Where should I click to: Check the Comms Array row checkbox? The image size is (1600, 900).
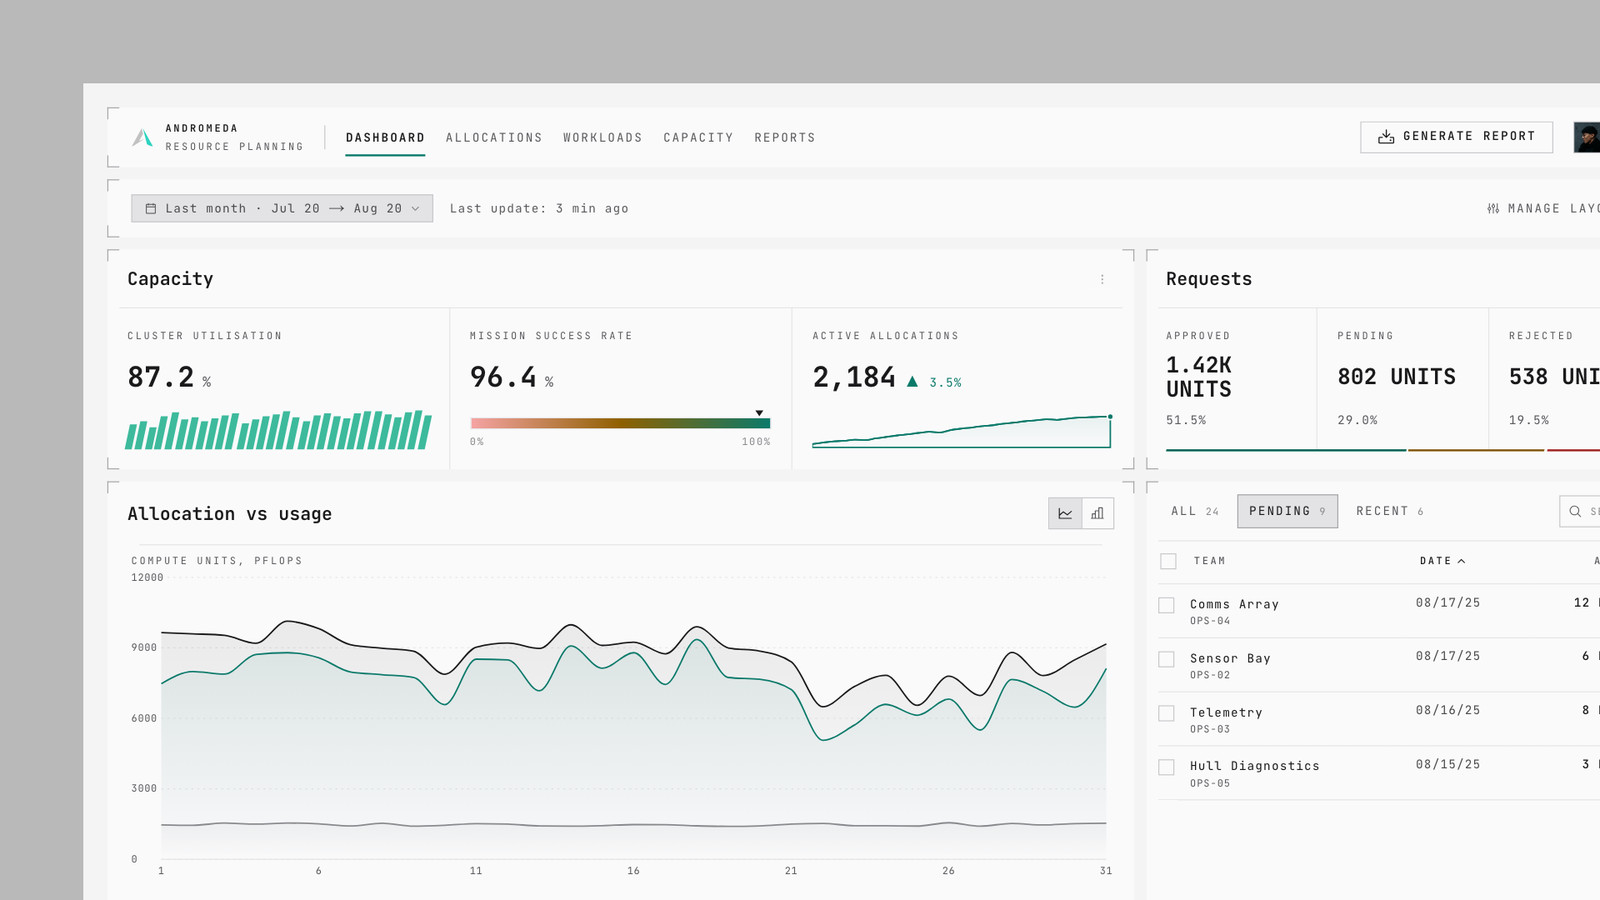1166,605
